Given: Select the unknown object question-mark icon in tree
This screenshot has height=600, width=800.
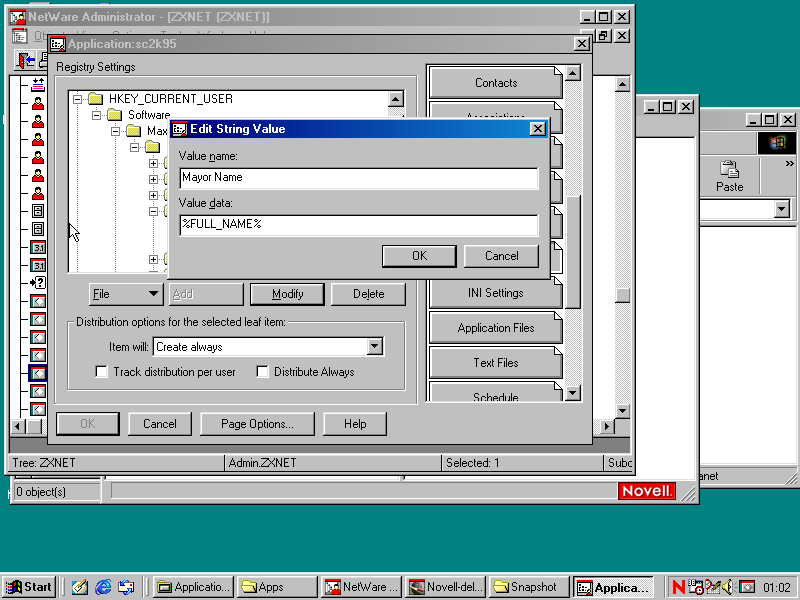Looking at the screenshot, I should [x=38, y=282].
